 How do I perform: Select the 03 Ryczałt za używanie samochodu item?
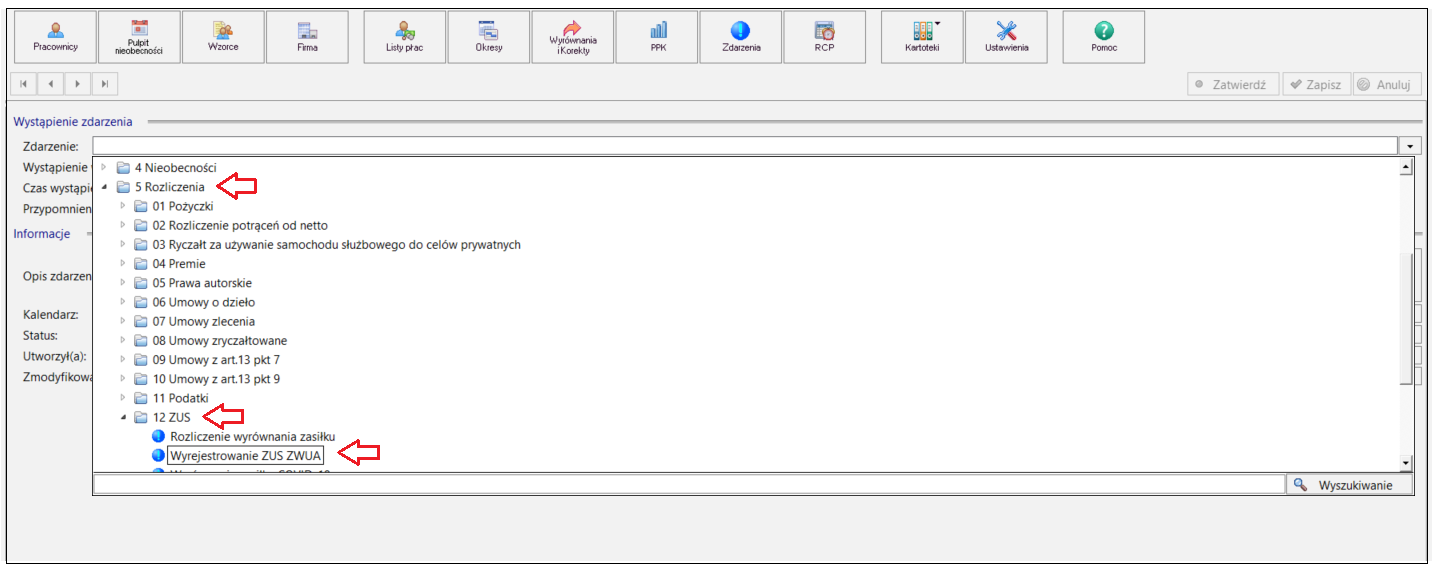click(337, 245)
